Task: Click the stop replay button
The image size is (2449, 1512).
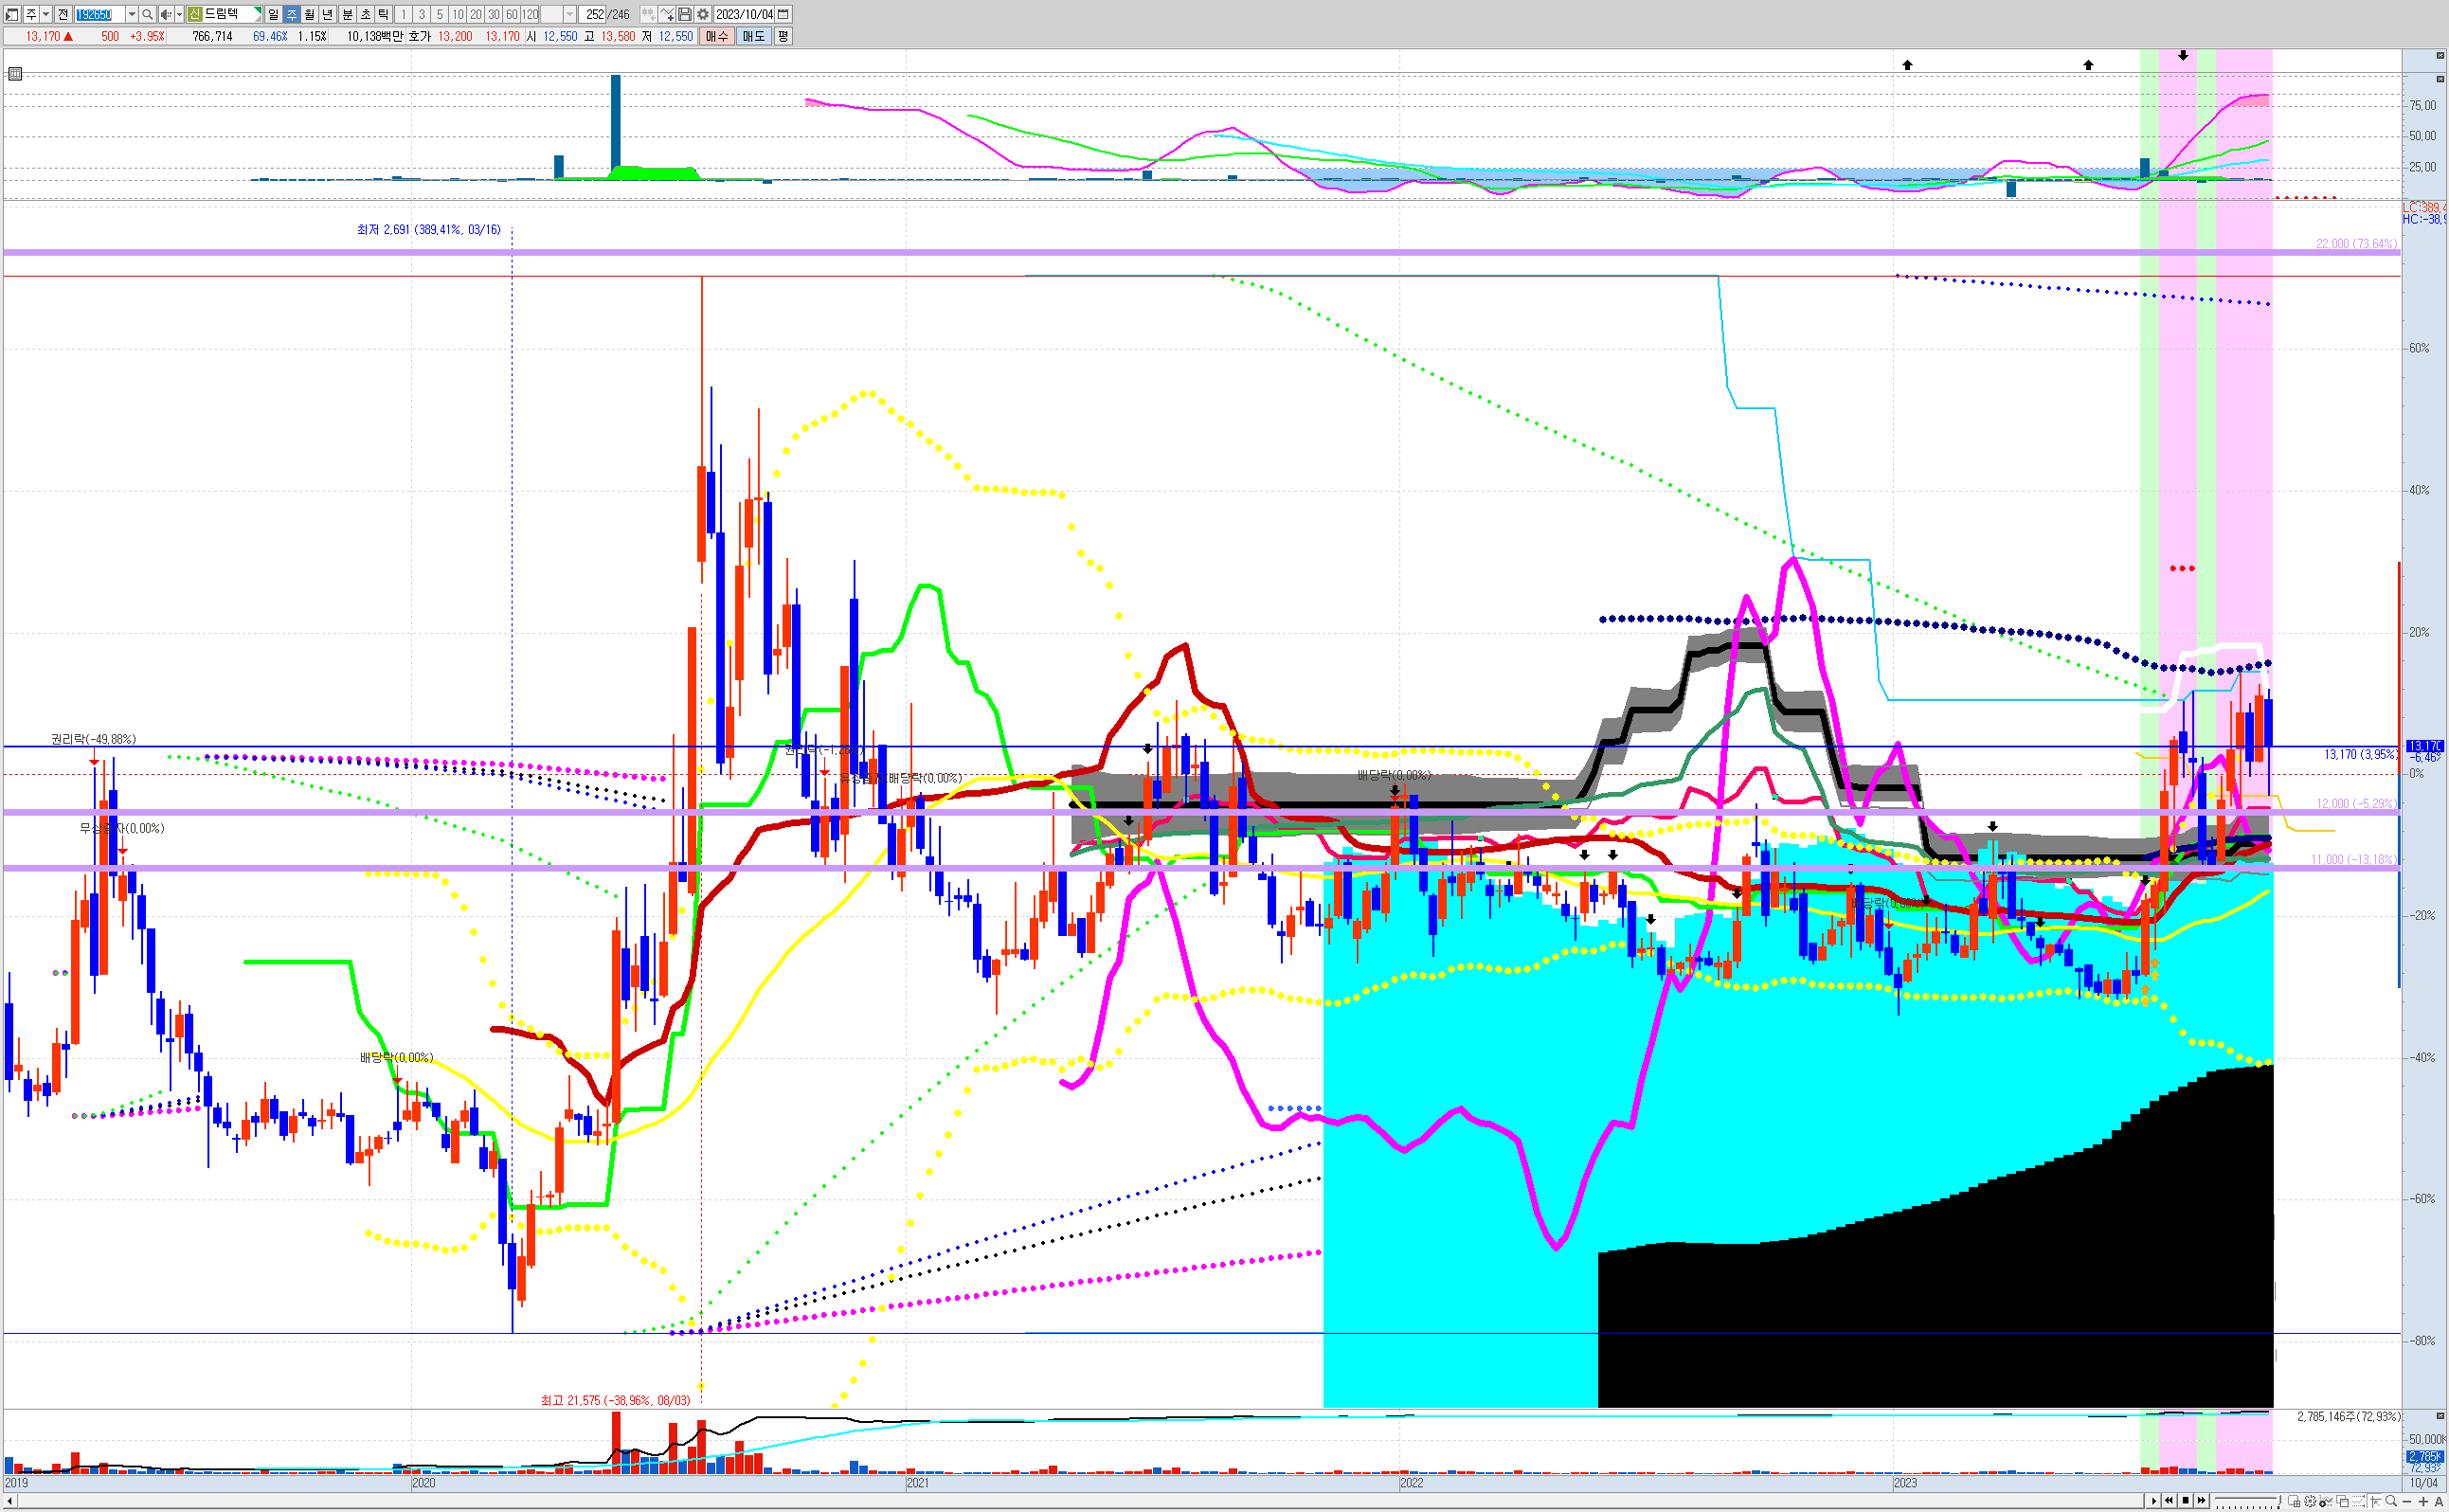Action: point(2186,1501)
